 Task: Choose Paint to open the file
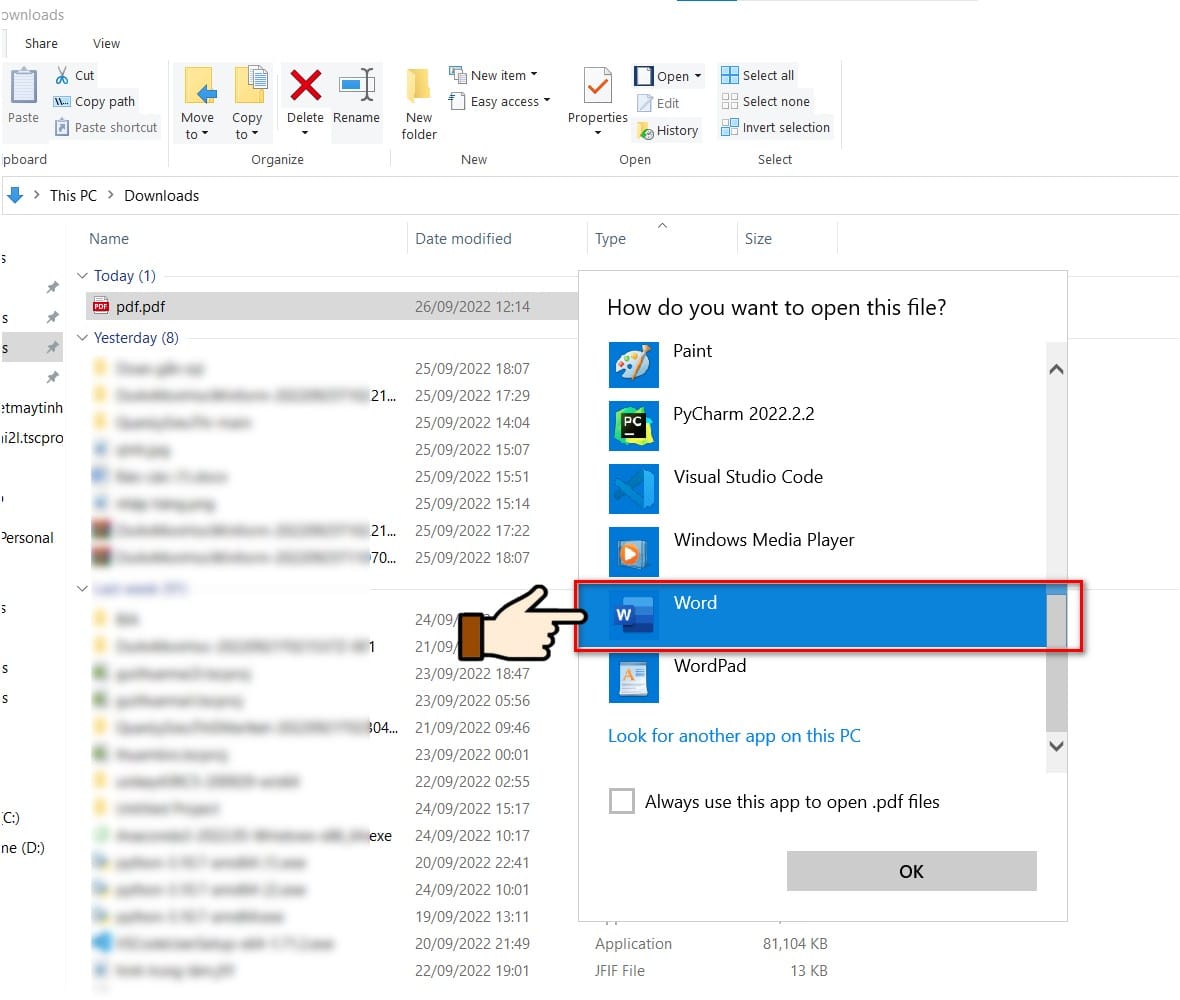point(826,364)
